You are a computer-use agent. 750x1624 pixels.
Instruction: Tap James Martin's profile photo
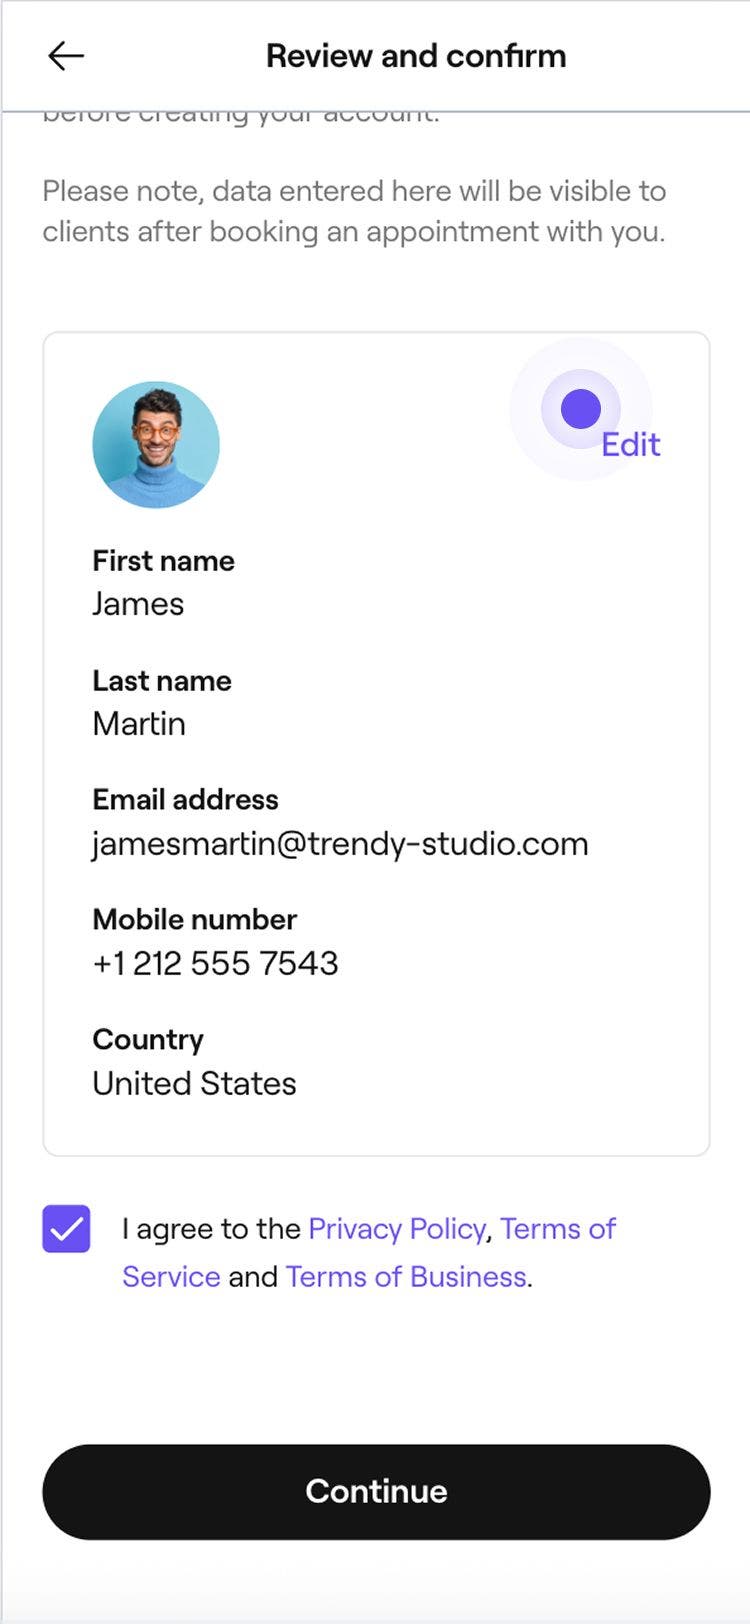pos(156,445)
